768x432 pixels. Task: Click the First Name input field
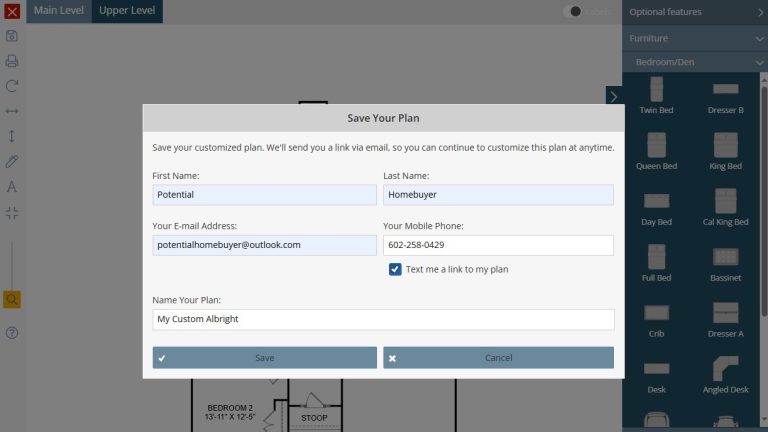coord(264,194)
